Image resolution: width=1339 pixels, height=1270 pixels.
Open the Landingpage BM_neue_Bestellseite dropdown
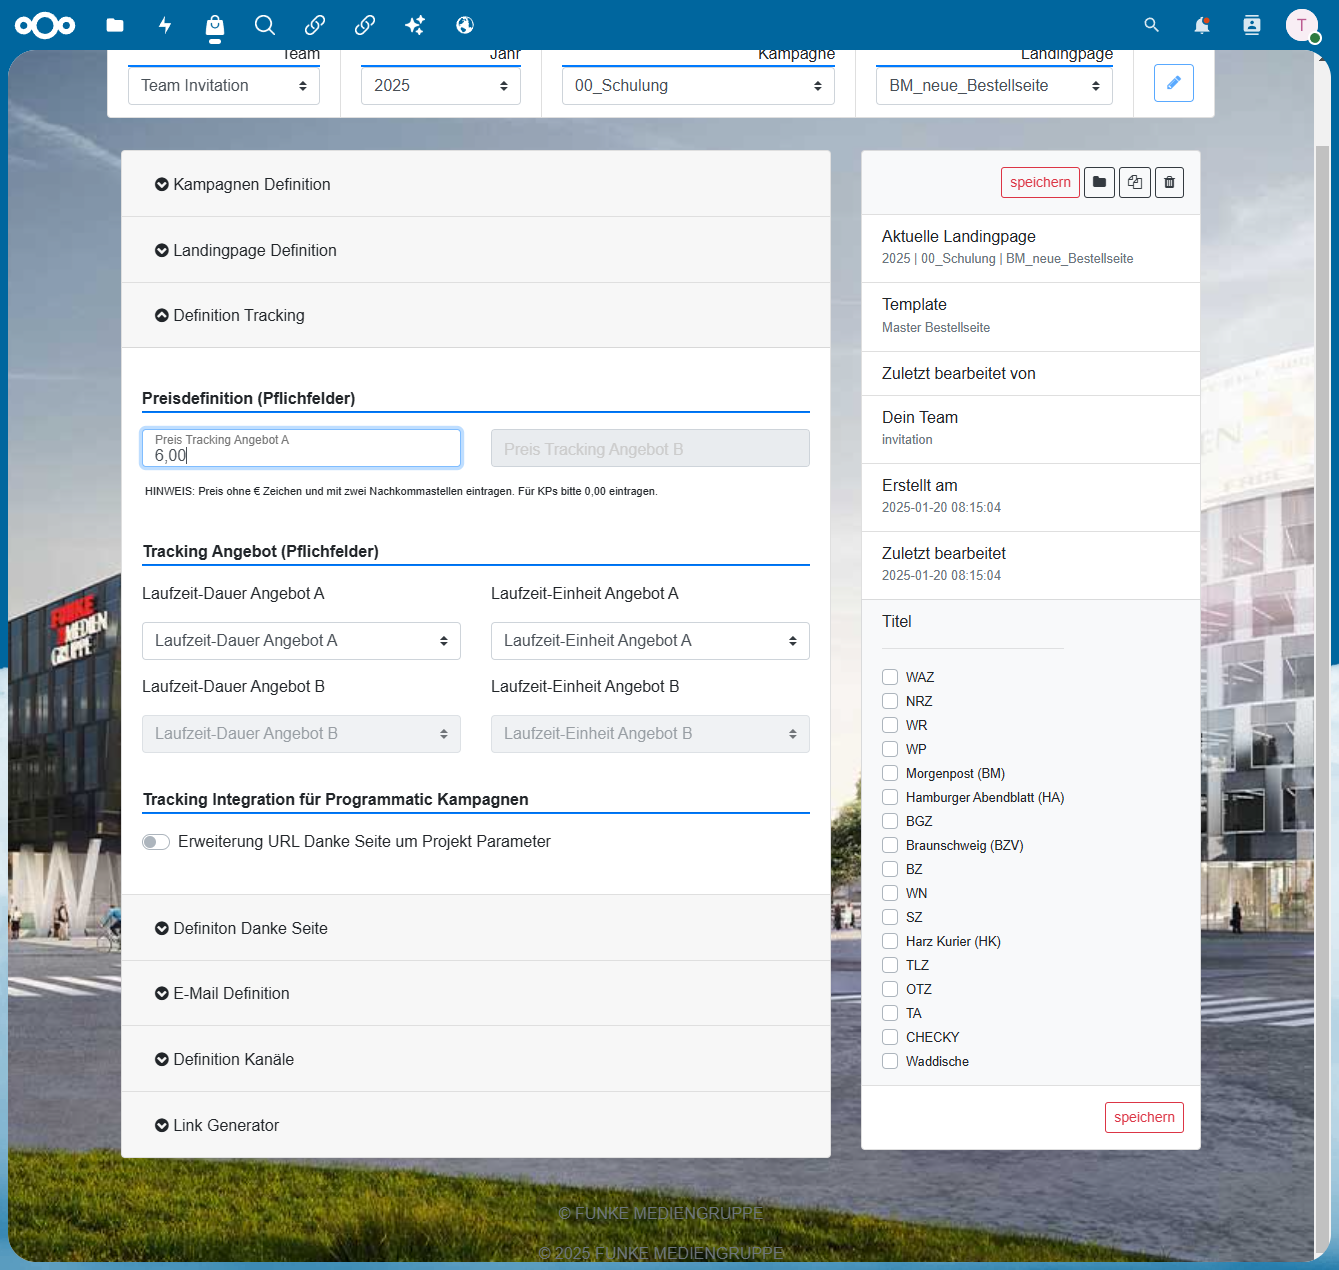click(994, 86)
